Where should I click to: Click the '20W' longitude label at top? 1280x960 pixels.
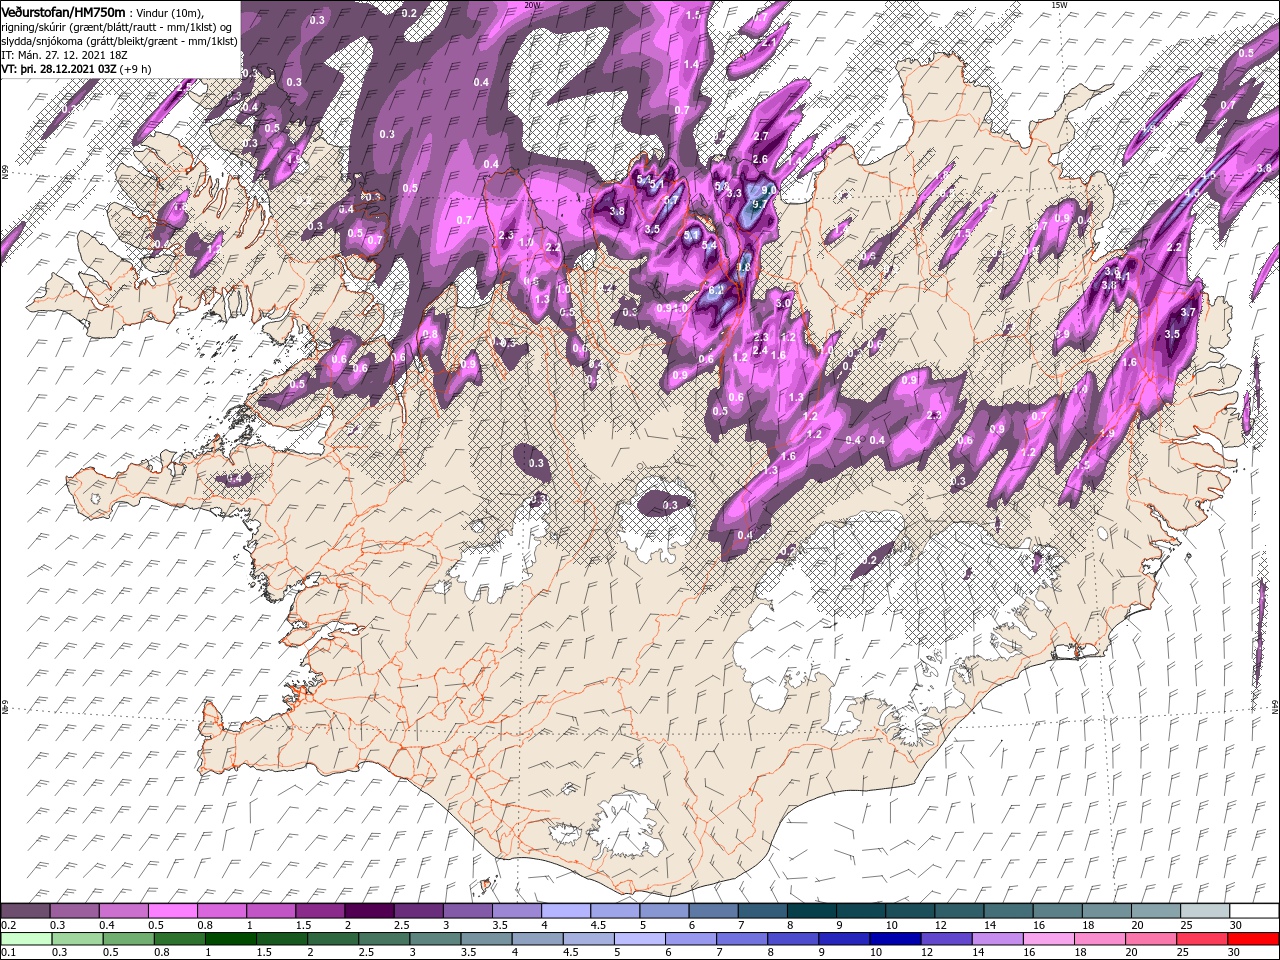(x=531, y=5)
